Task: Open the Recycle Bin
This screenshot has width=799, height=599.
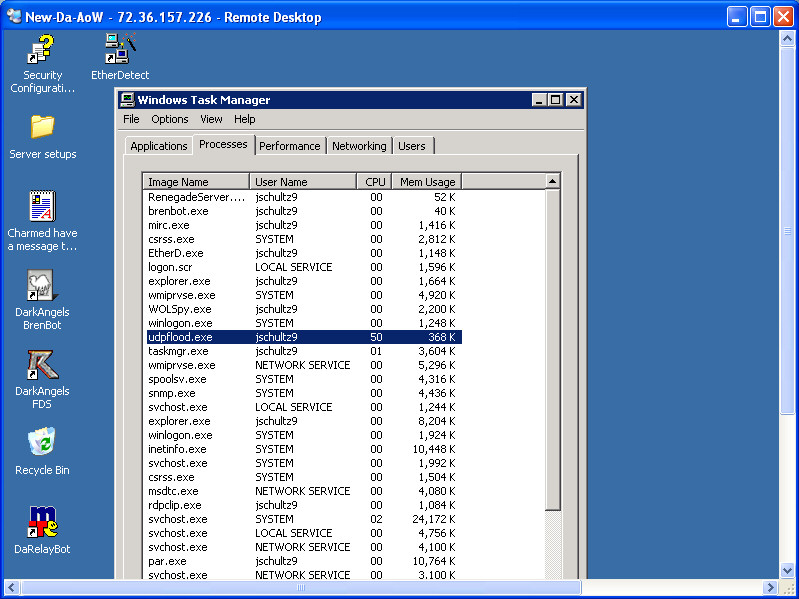Action: point(42,442)
